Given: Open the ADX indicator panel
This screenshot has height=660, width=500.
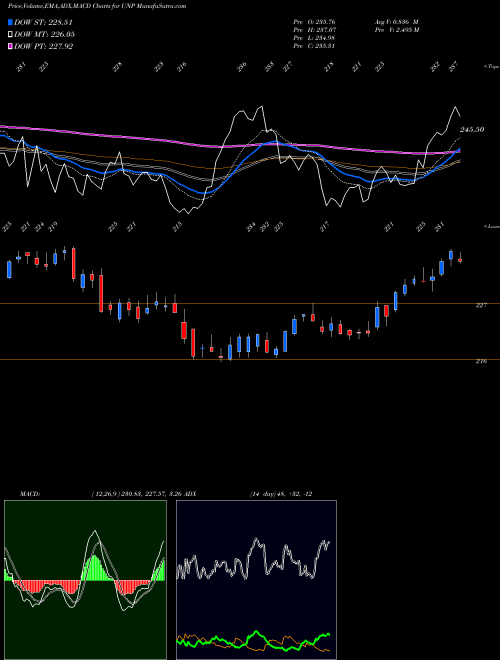Looking at the screenshot, I should 256,580.
